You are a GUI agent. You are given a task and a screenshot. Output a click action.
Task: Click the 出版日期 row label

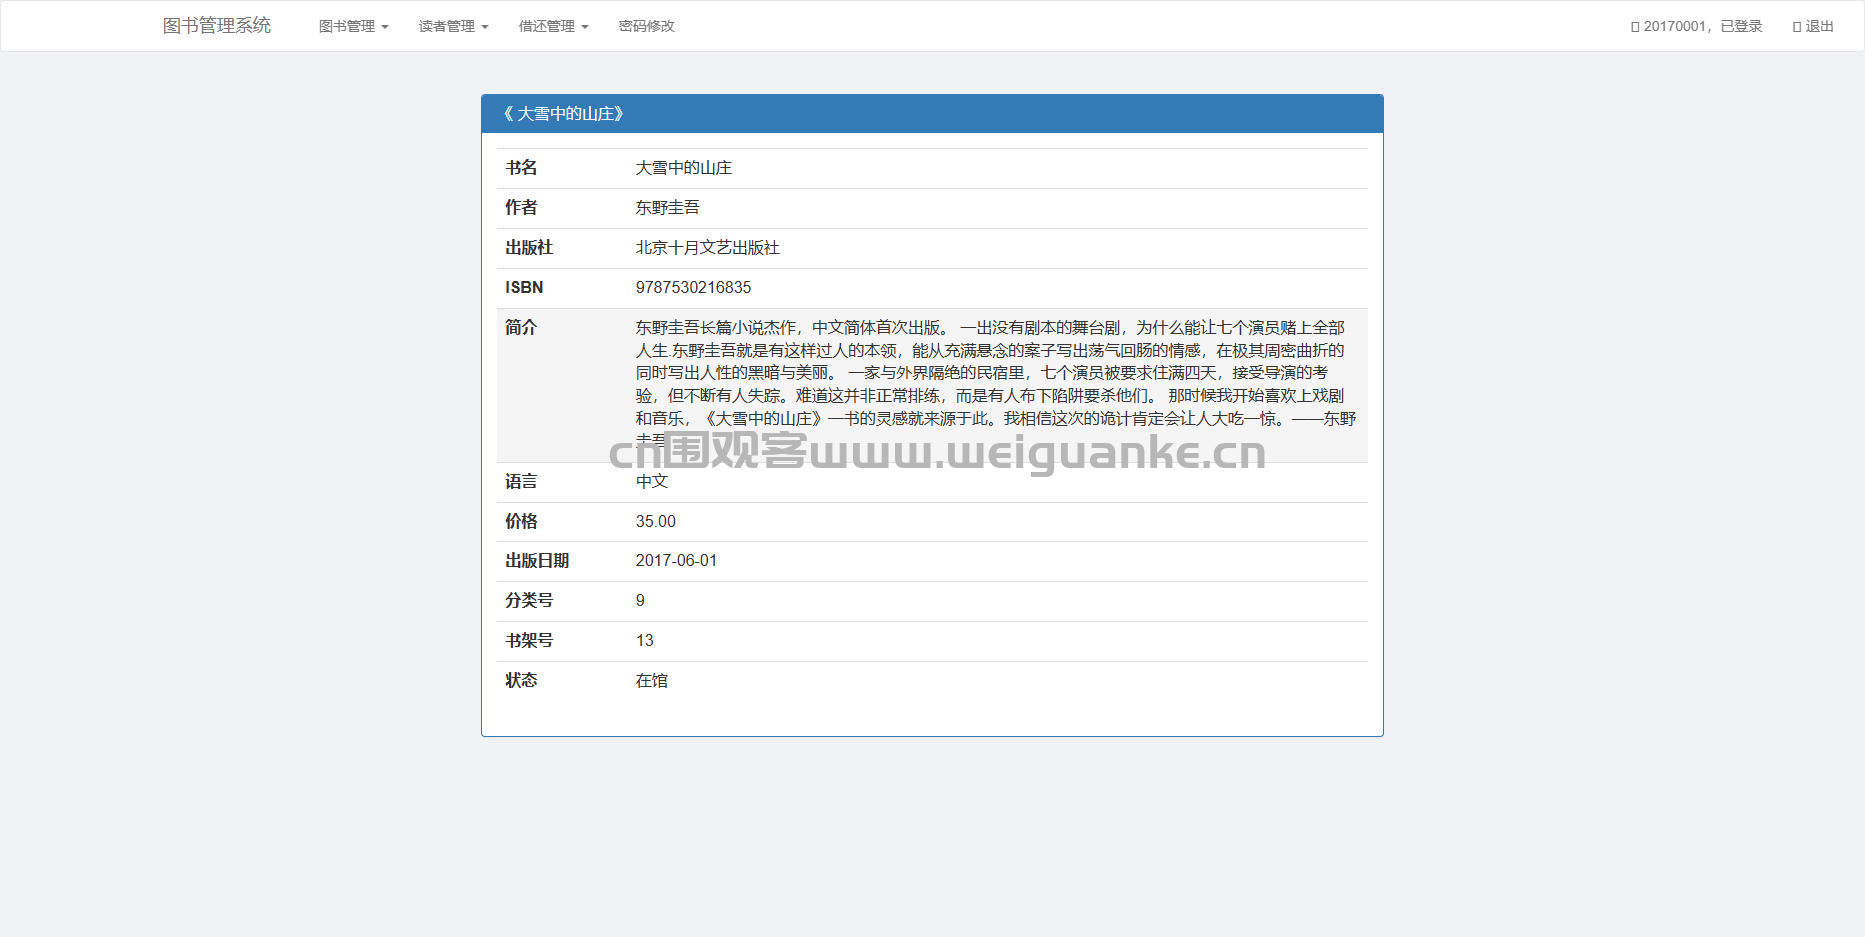[537, 561]
